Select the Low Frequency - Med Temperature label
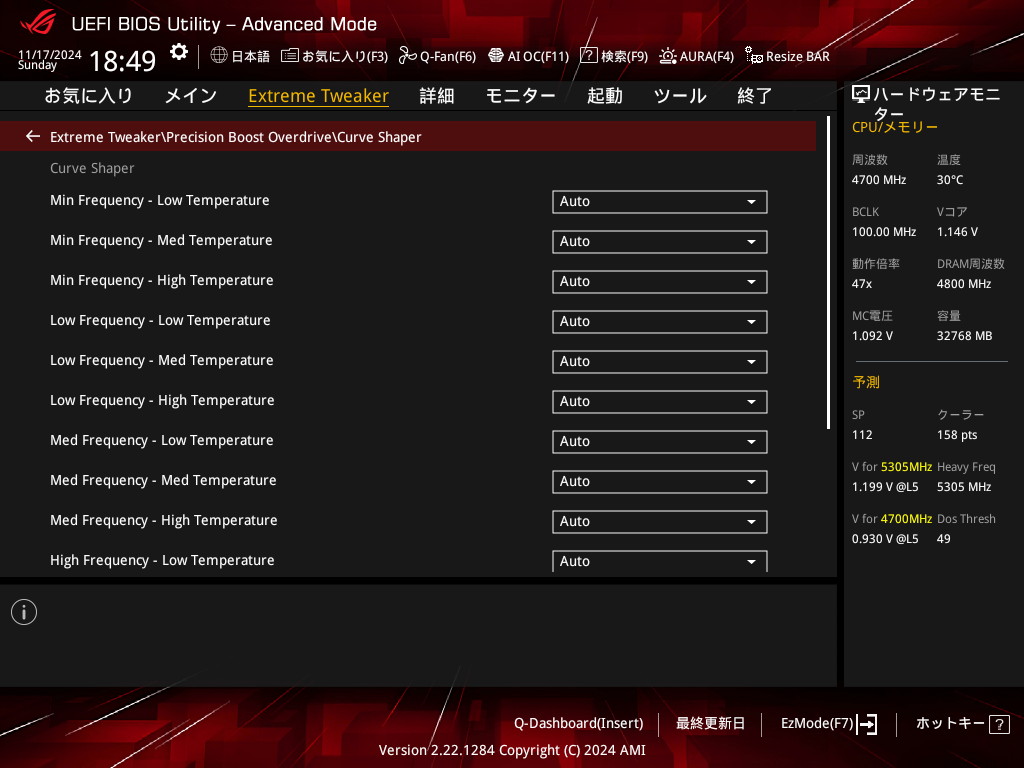 tap(161, 360)
